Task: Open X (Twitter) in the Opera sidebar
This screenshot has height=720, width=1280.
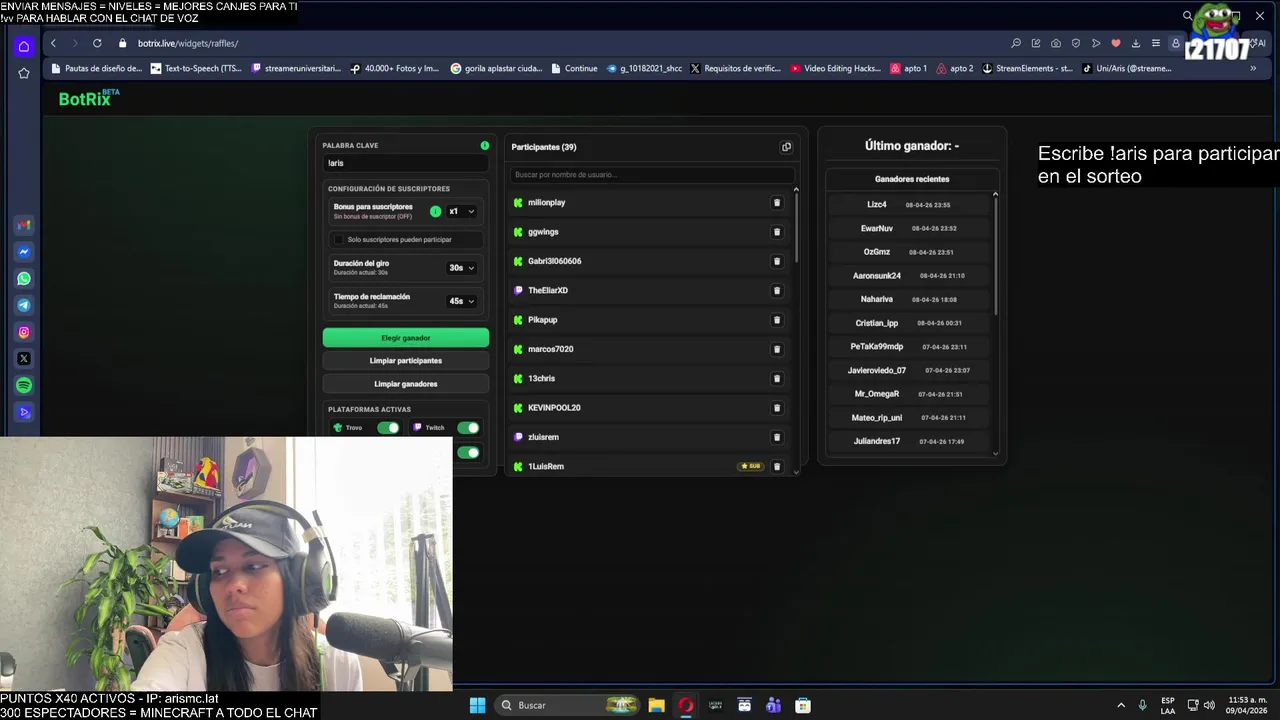Action: coord(24,358)
